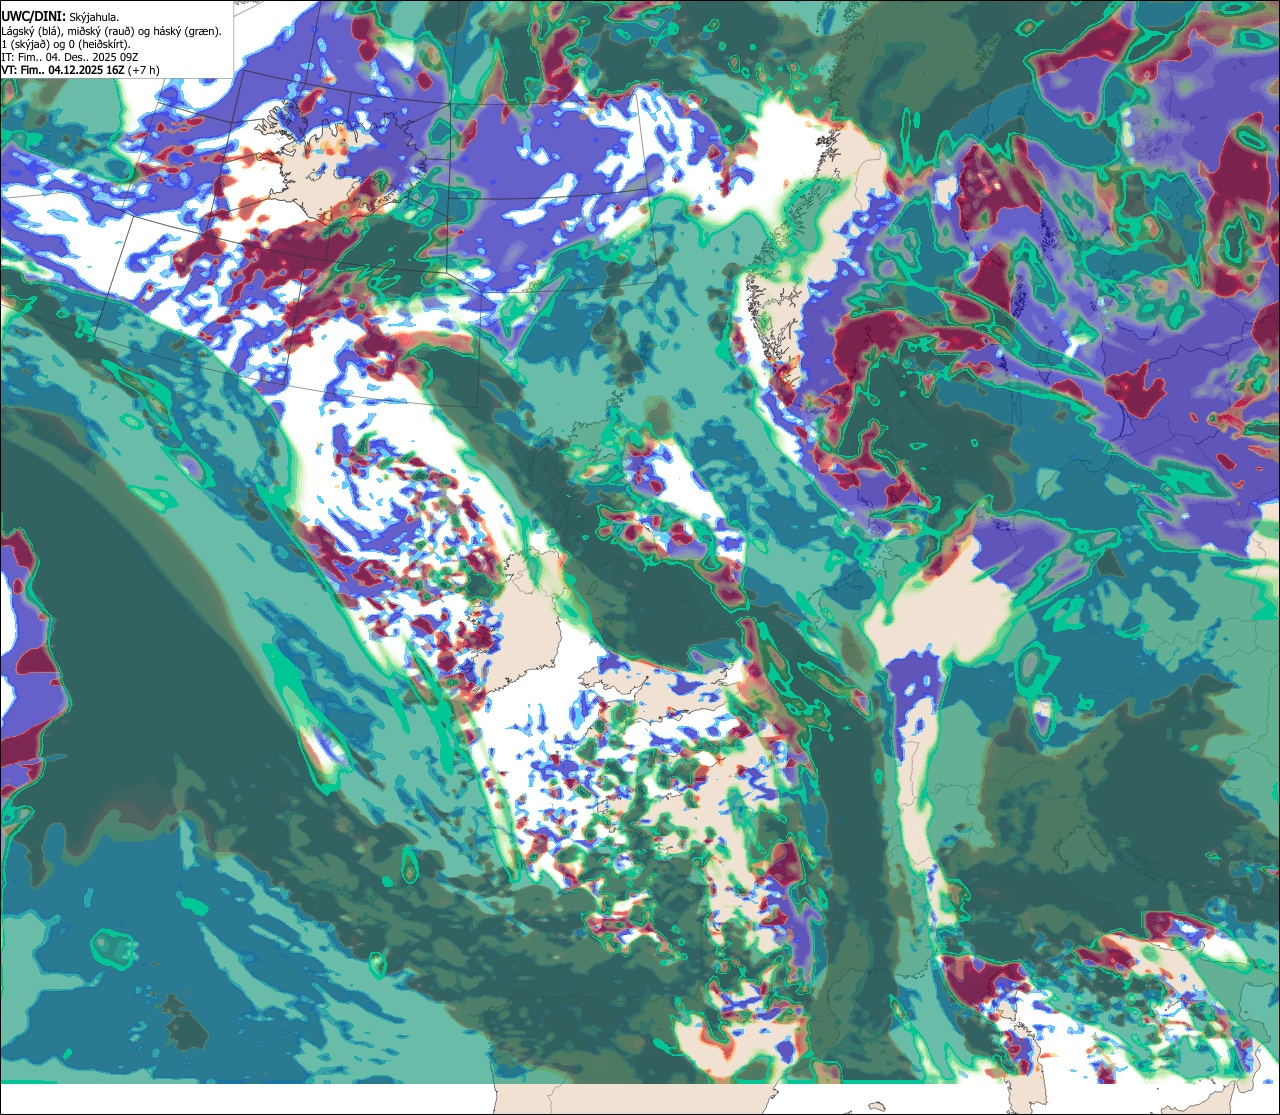Click the 'UWC/DINI:' model title text

pos(34,17)
